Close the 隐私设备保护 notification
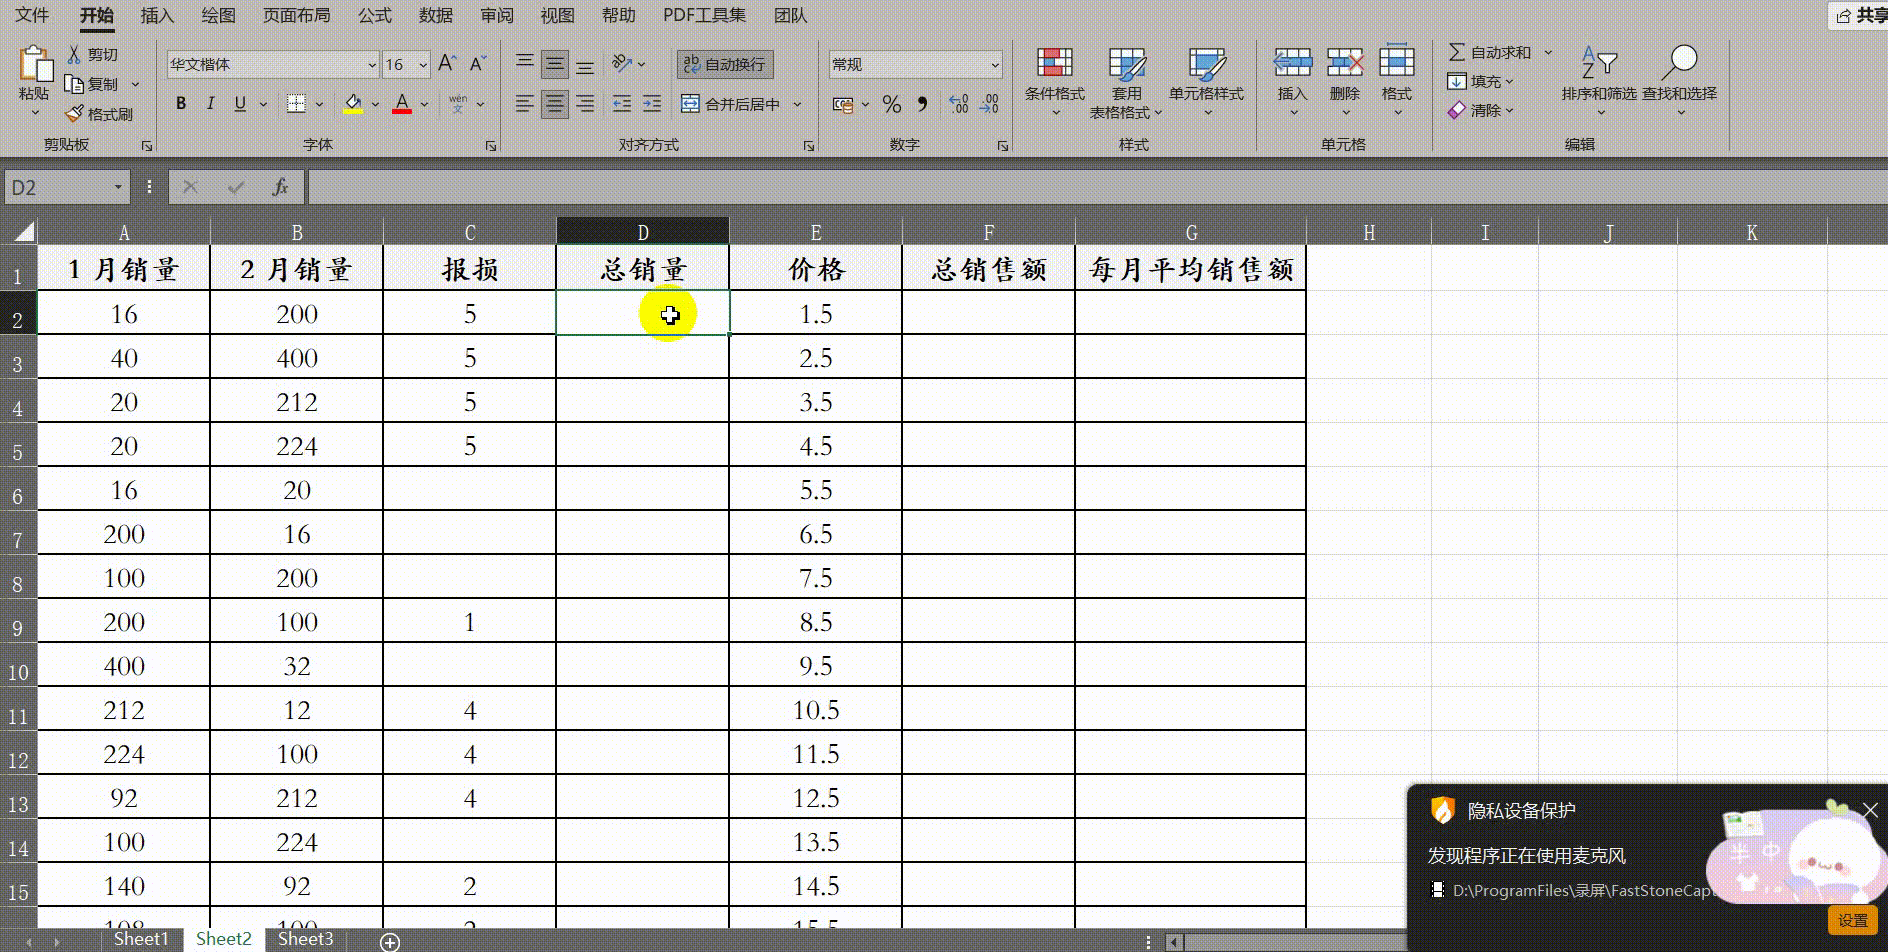 coord(1870,811)
